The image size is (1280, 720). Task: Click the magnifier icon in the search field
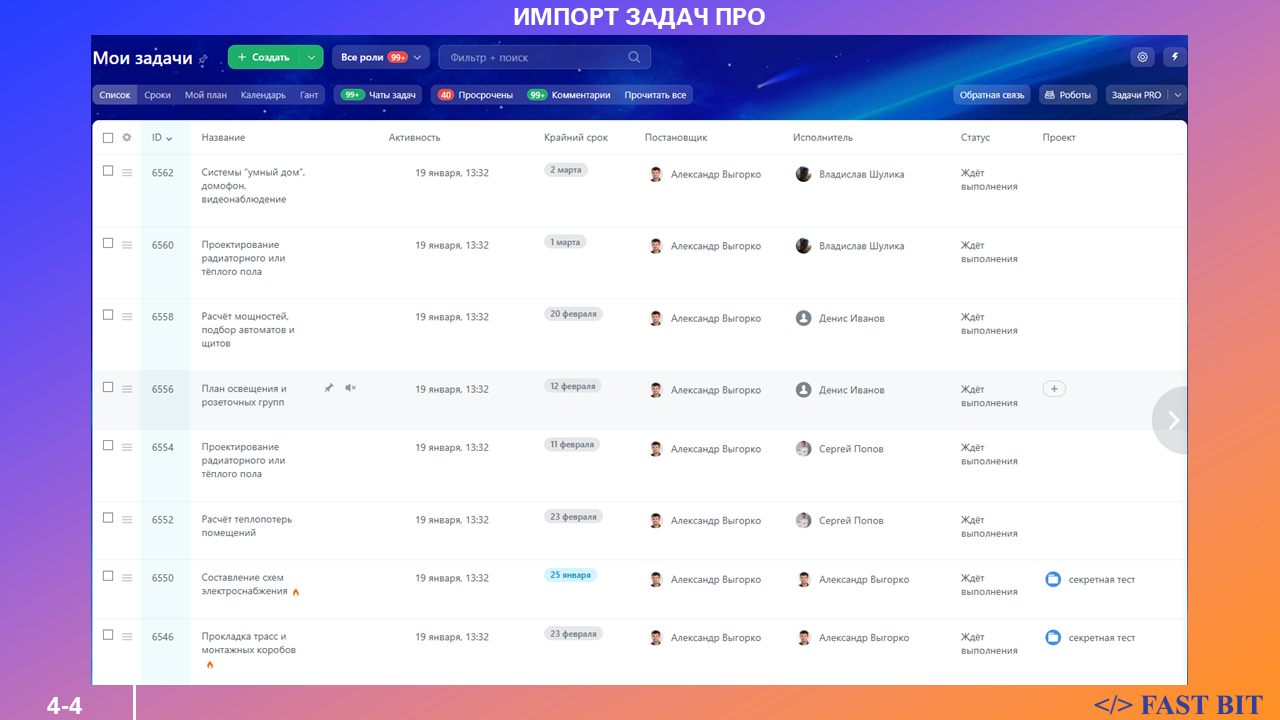pos(634,57)
